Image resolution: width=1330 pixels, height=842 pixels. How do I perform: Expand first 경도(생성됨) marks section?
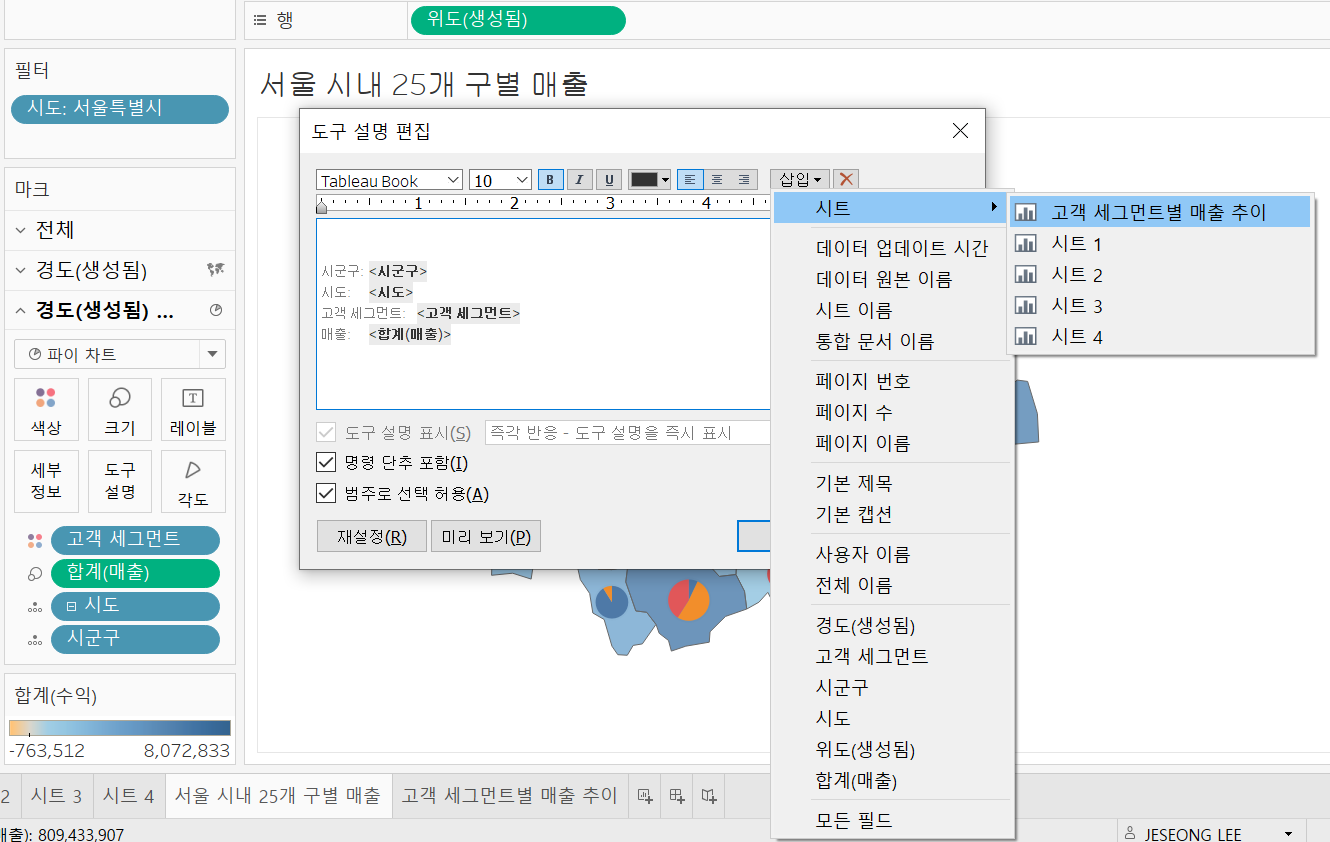tap(21, 270)
